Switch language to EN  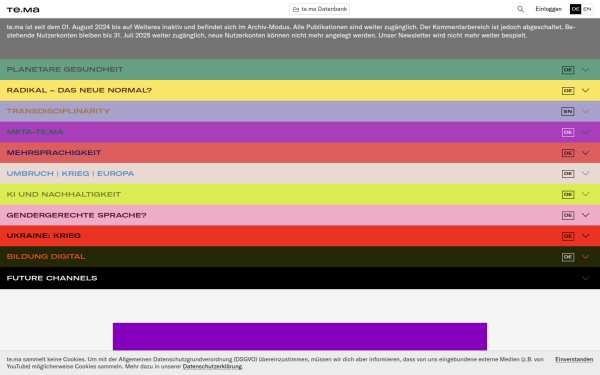587,9
